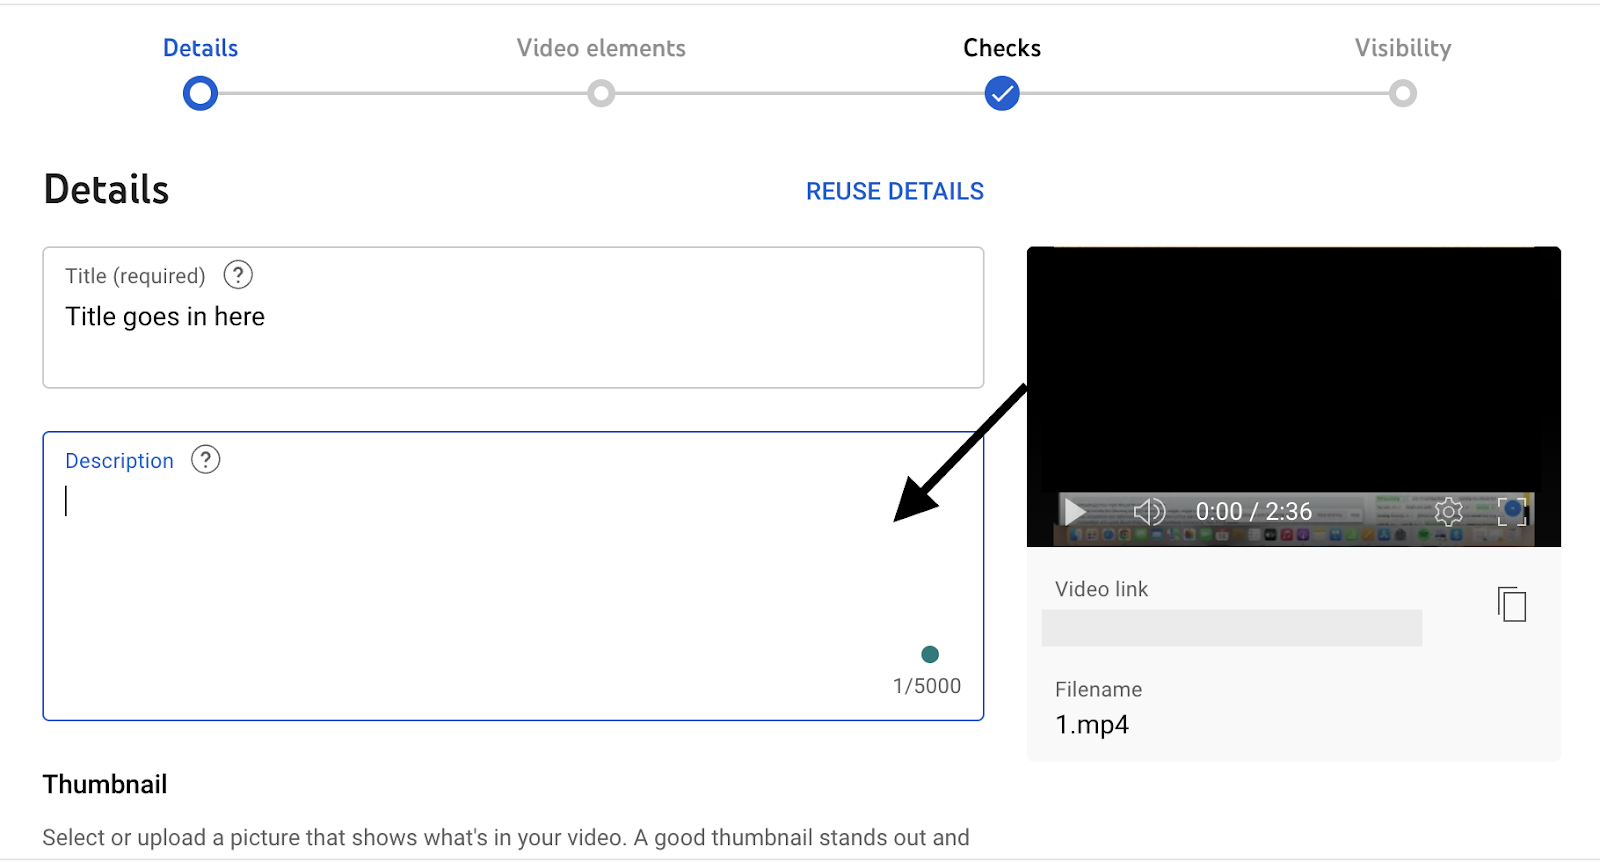
Task: Click the 1/5000 character counter
Action: coord(927,686)
